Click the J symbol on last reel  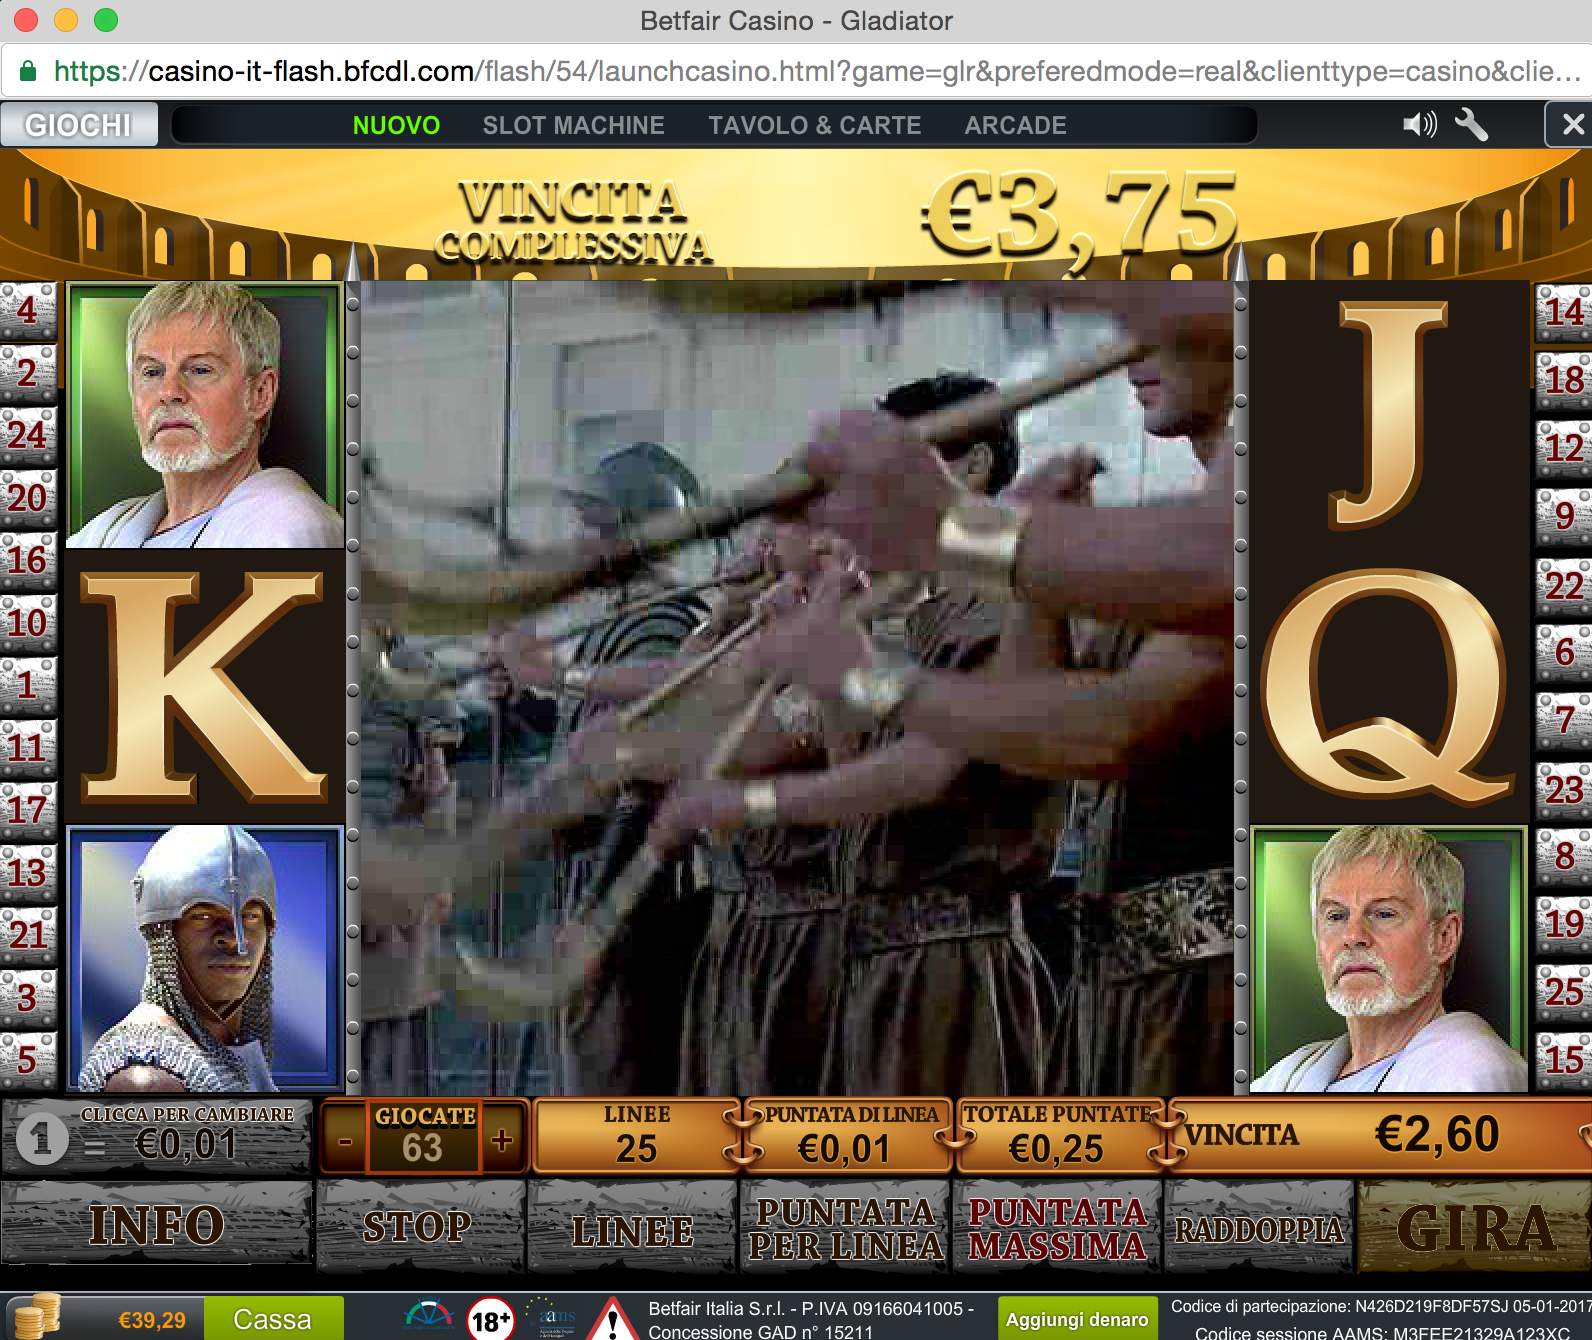tap(1389, 415)
